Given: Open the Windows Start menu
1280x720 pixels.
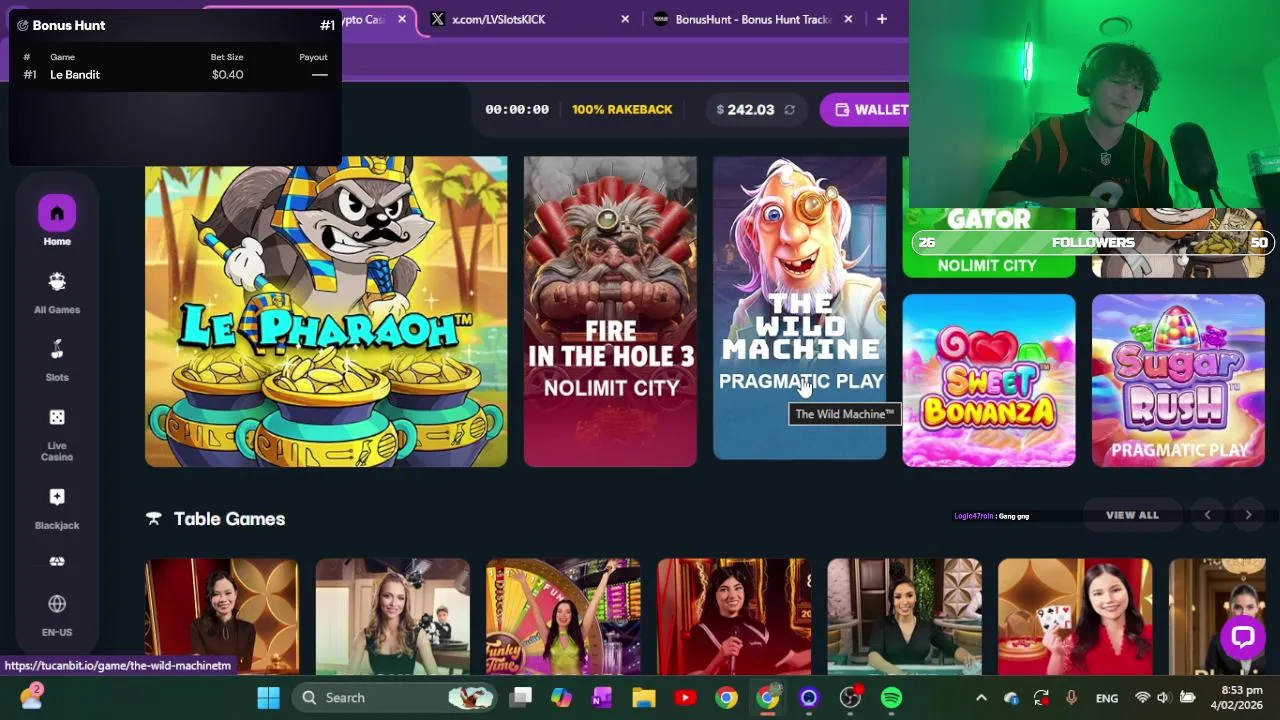Looking at the screenshot, I should 268,698.
